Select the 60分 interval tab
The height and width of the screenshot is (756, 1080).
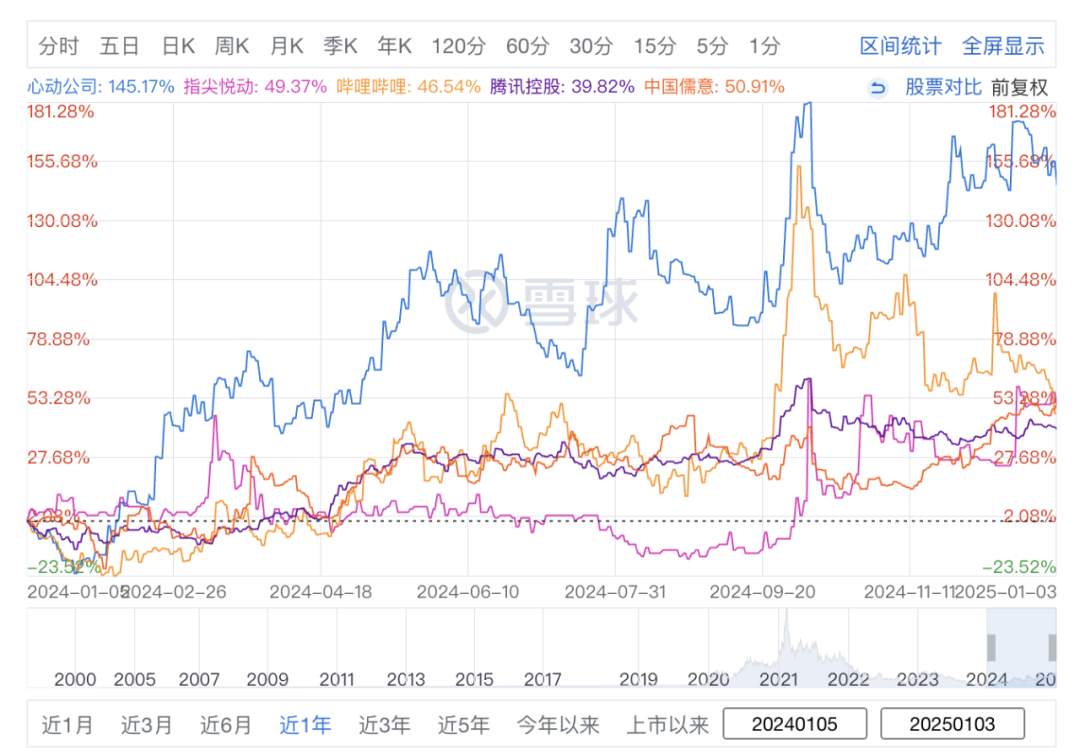point(528,46)
